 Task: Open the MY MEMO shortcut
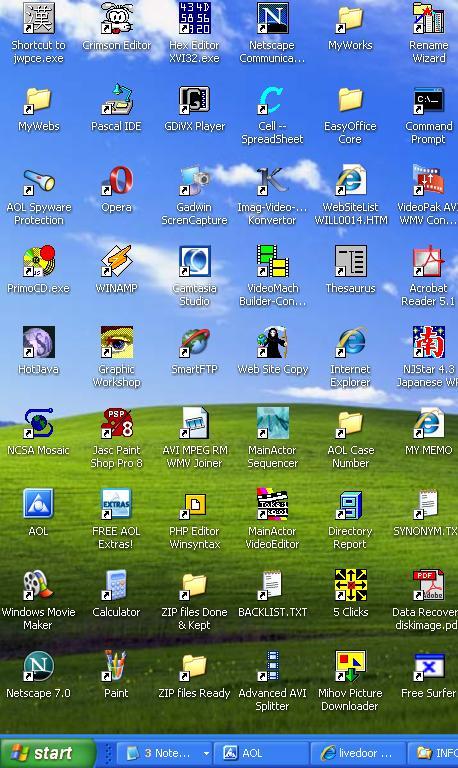pyautogui.click(x=429, y=423)
